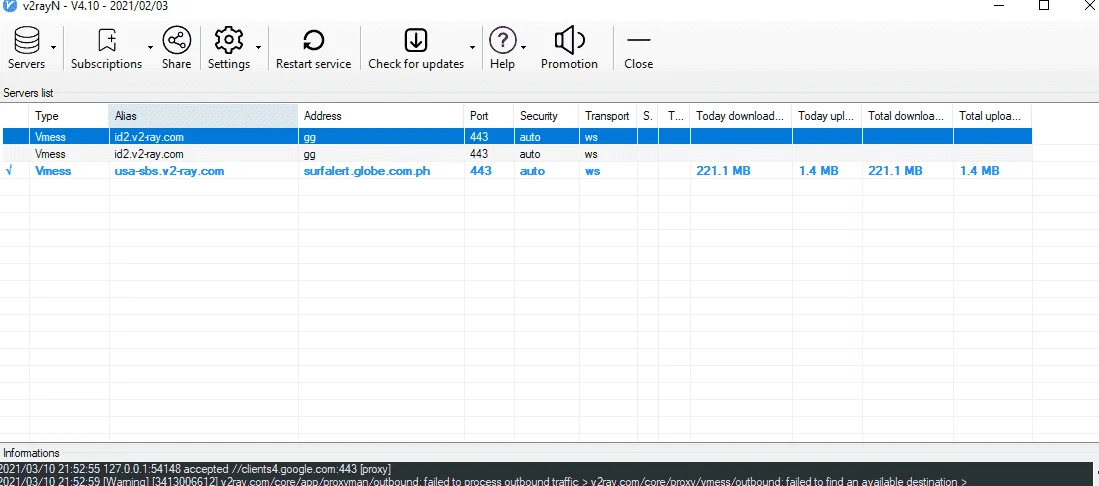
Task: Click the Total download column header
Action: [908, 116]
